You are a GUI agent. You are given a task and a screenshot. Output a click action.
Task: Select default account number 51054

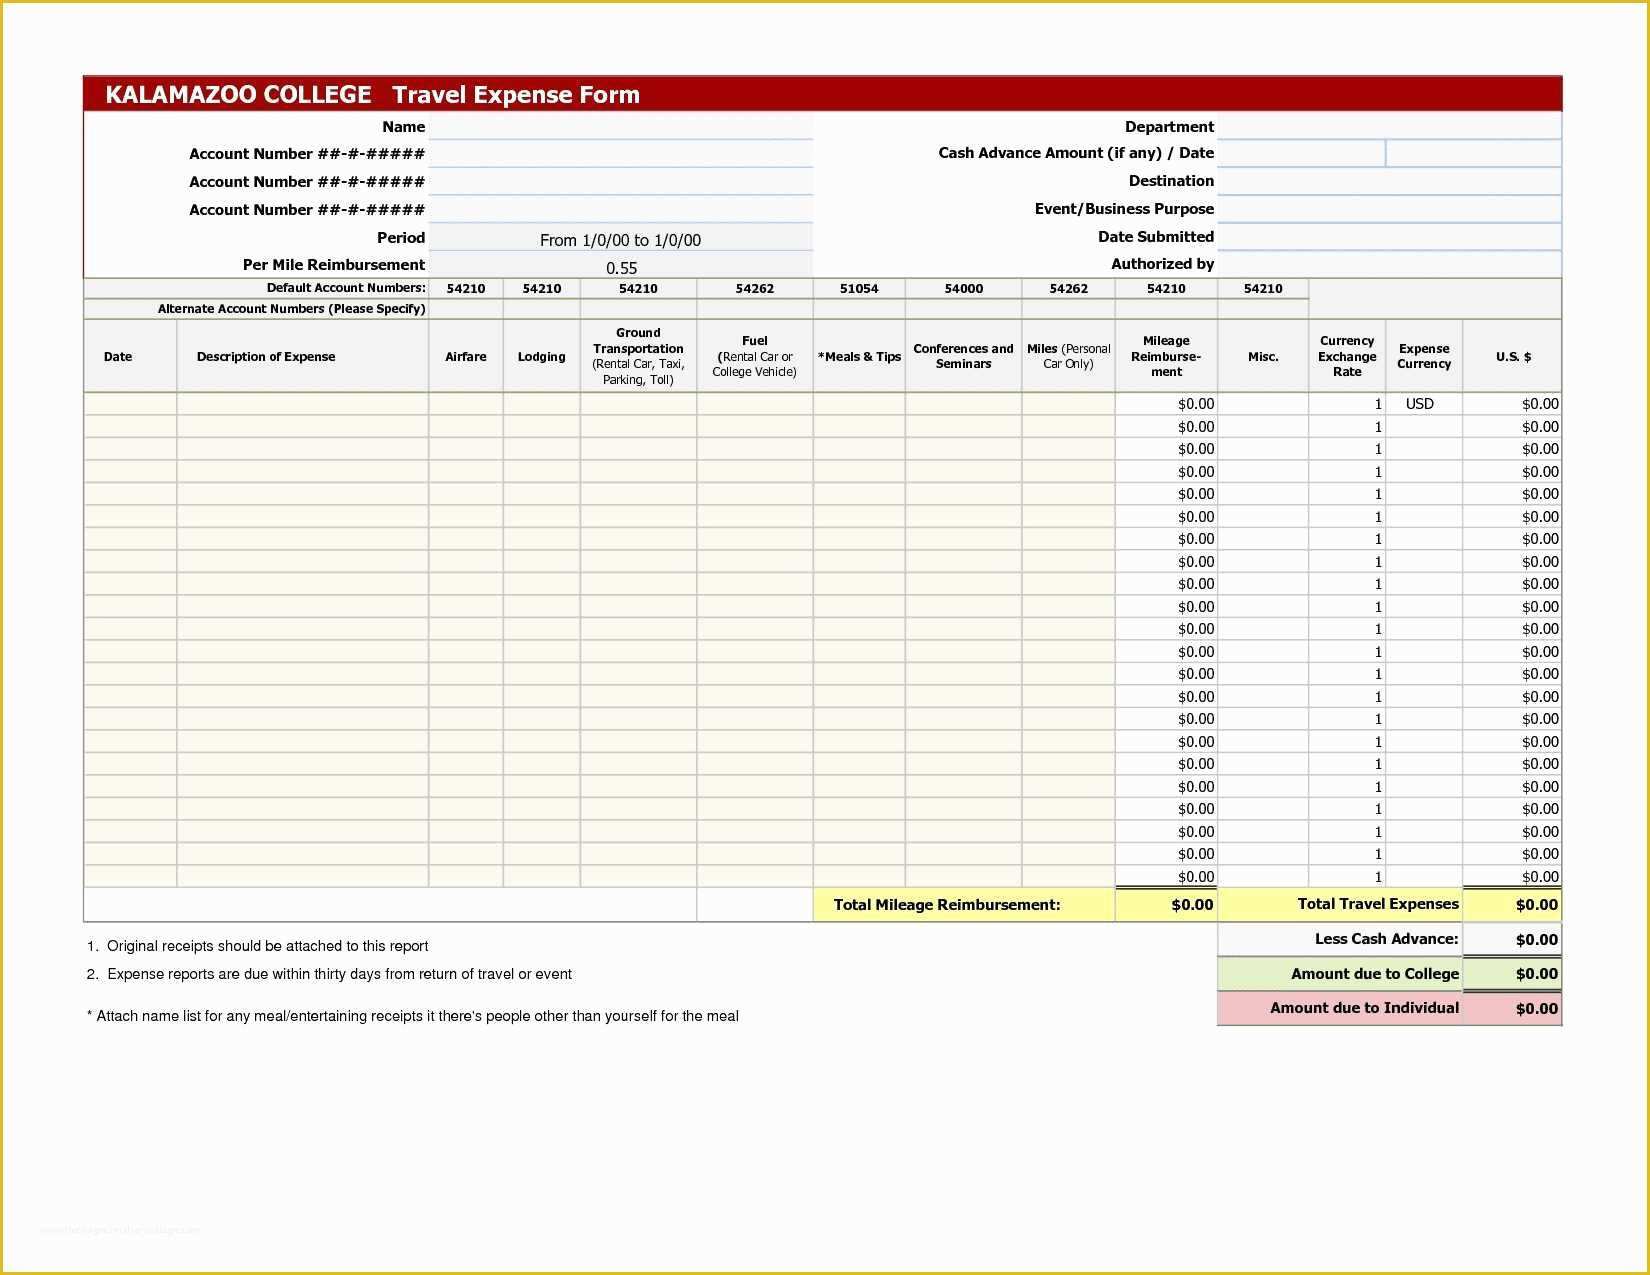click(x=859, y=288)
